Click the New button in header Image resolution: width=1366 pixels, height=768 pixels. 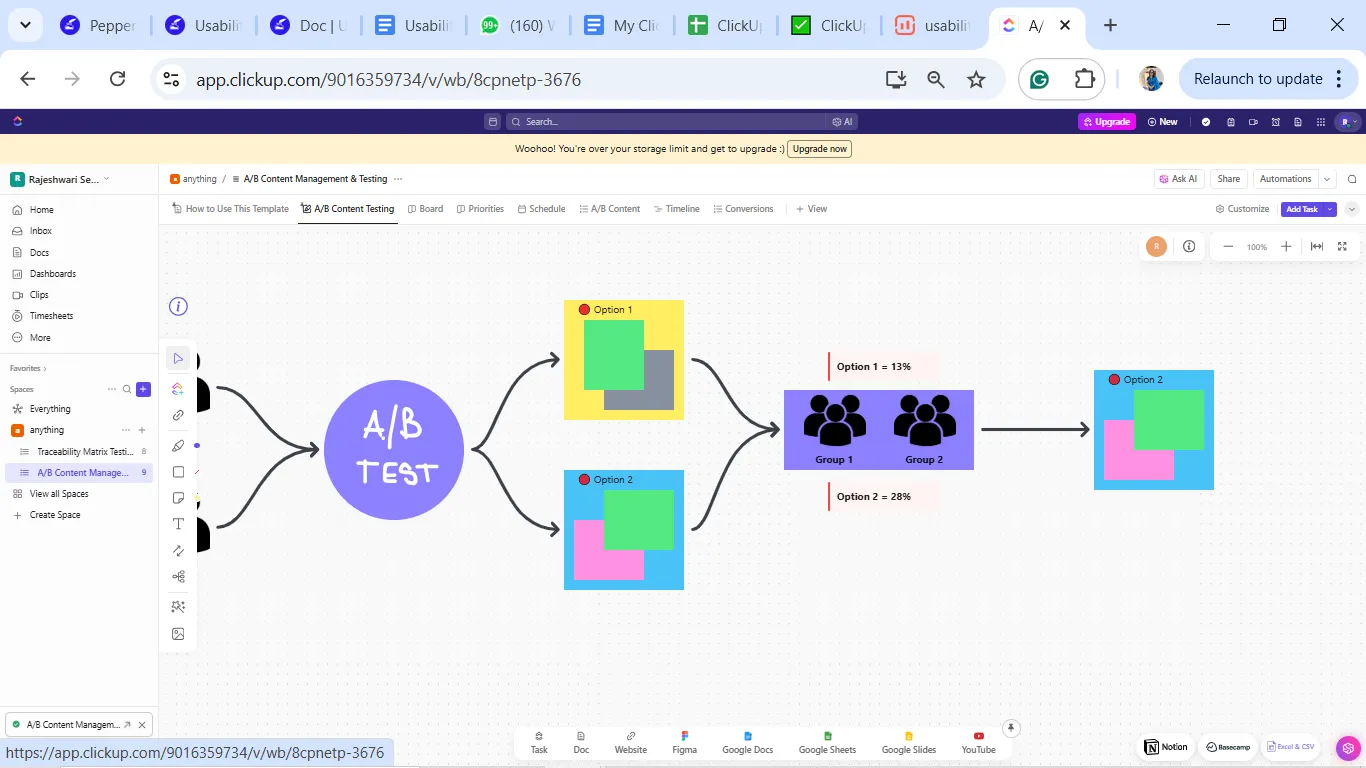(1163, 122)
